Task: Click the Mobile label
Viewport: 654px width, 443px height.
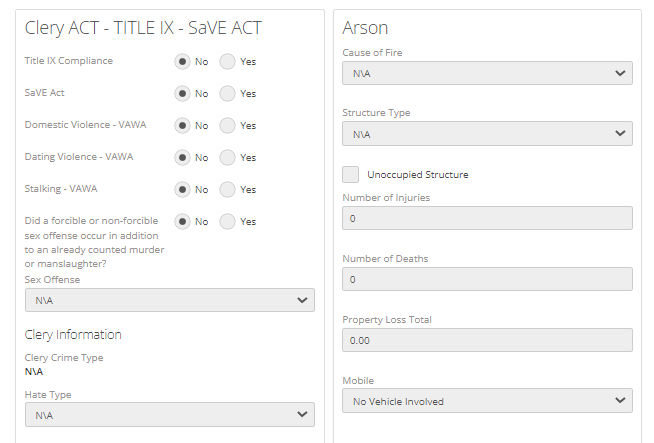Action: (358, 380)
